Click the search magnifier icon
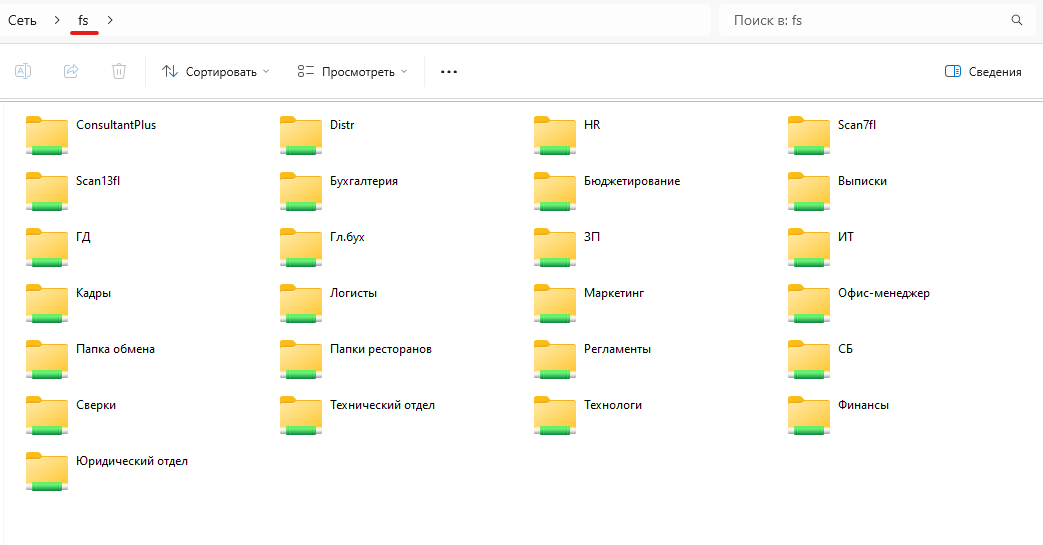1043x545 pixels. tap(1017, 20)
